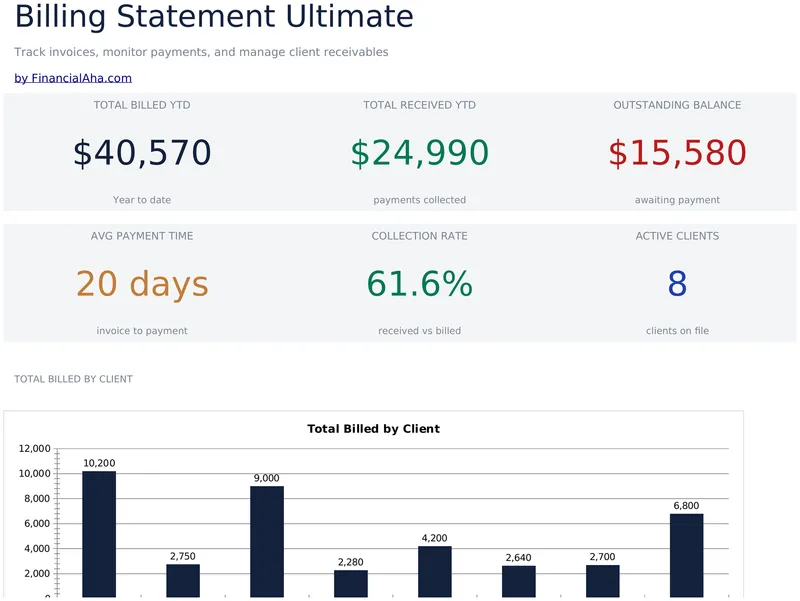Click the 'awaiting payment' caption
Image resolution: width=800 pixels, height=601 pixels.
click(677, 200)
